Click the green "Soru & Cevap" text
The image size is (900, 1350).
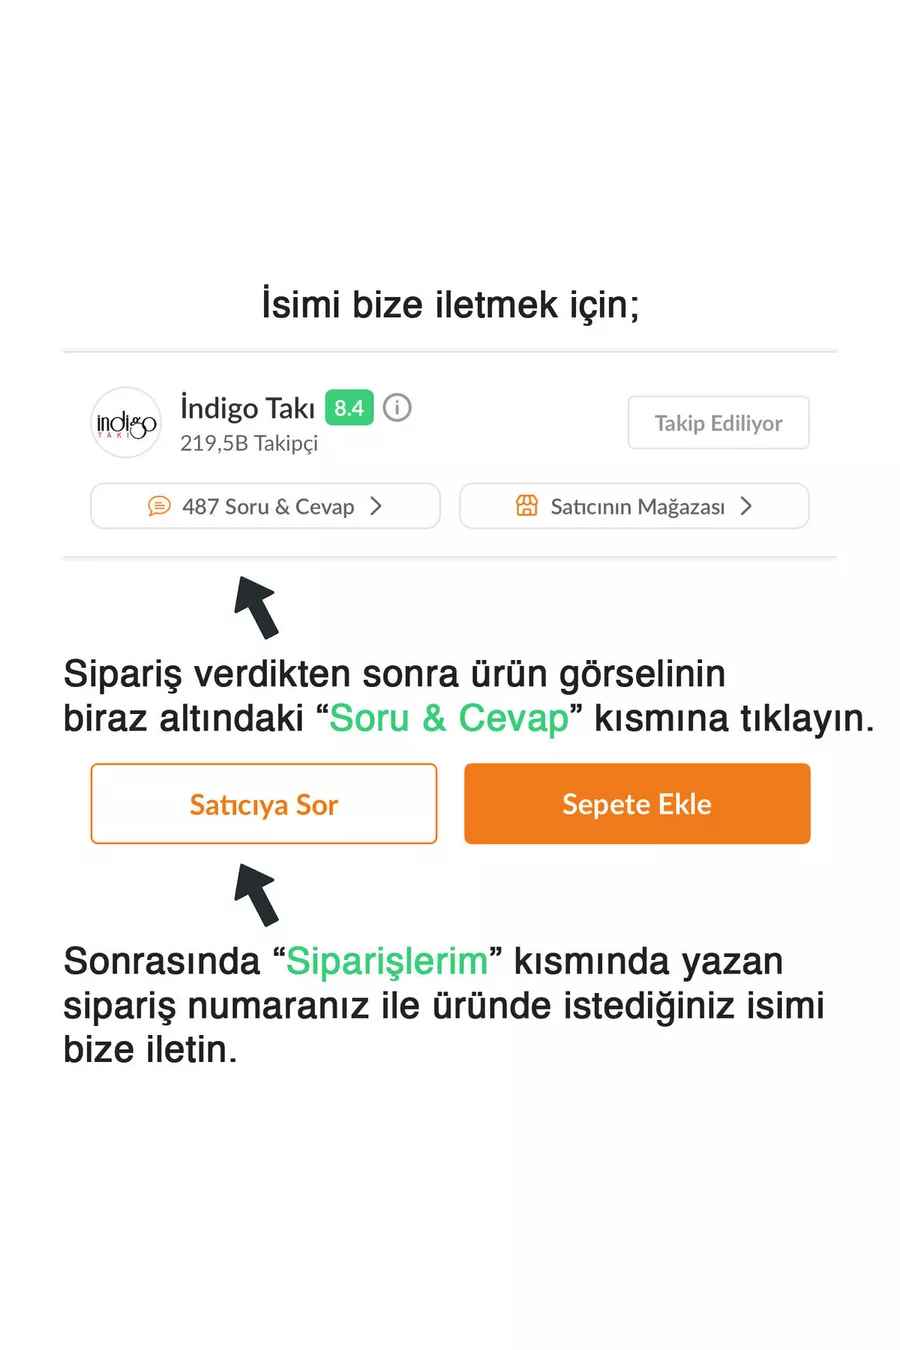pyautogui.click(x=449, y=718)
